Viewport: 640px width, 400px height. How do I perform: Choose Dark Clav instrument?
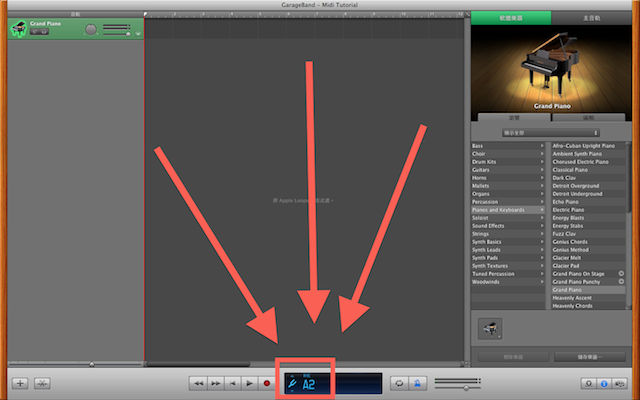click(588, 178)
